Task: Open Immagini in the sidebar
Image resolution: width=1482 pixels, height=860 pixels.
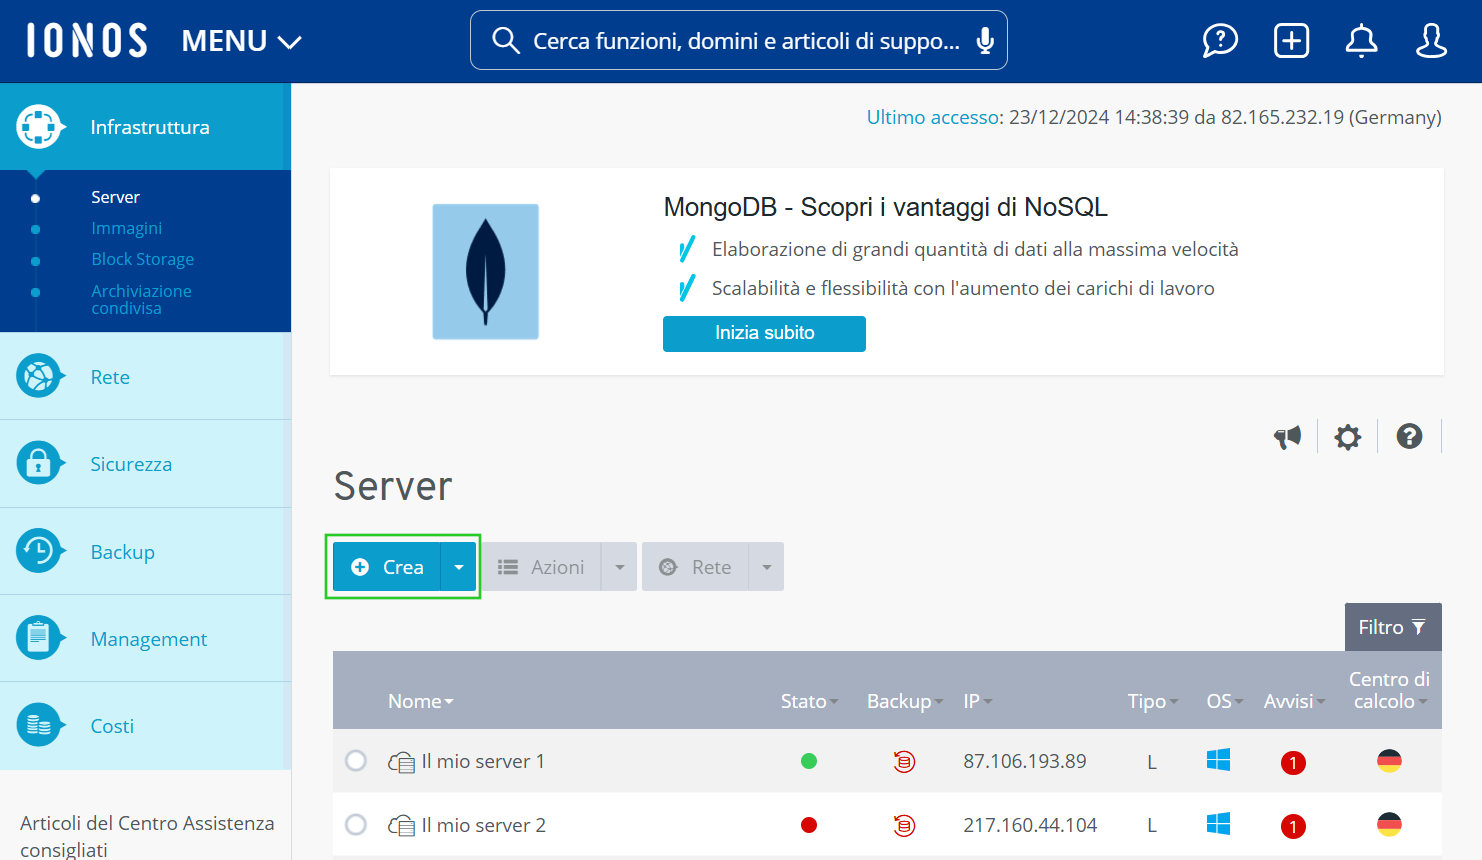Action: 126,228
